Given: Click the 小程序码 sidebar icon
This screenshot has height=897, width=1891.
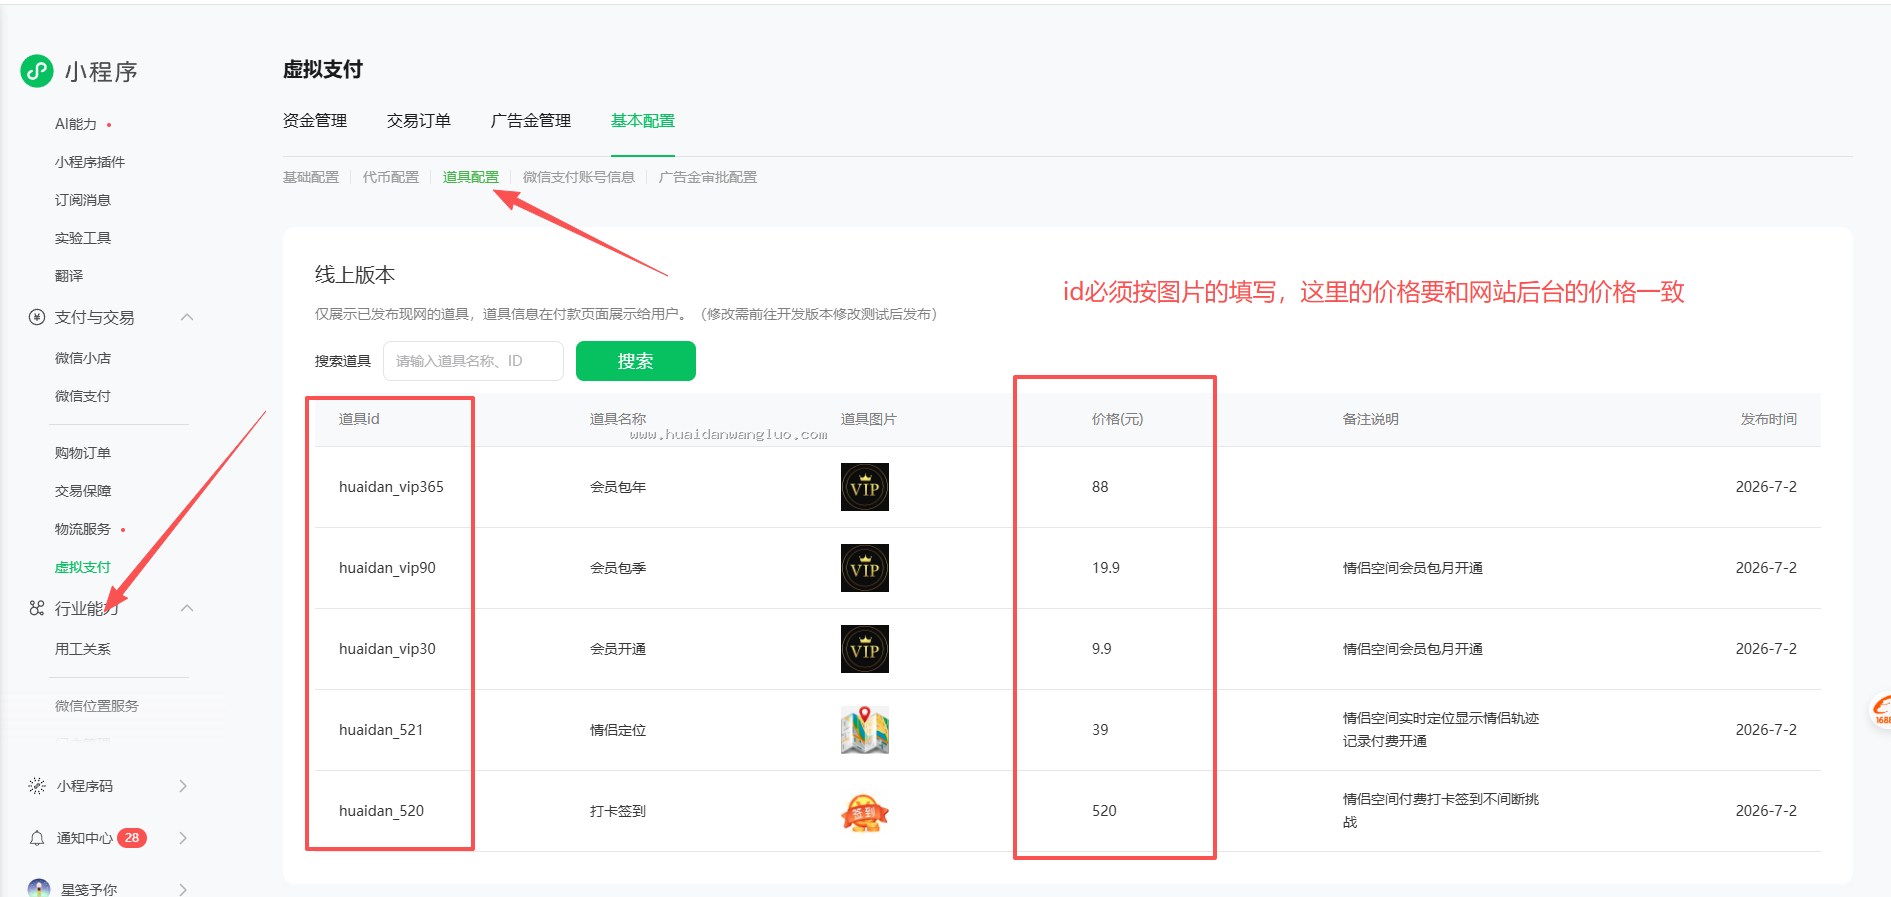Looking at the screenshot, I should [37, 786].
